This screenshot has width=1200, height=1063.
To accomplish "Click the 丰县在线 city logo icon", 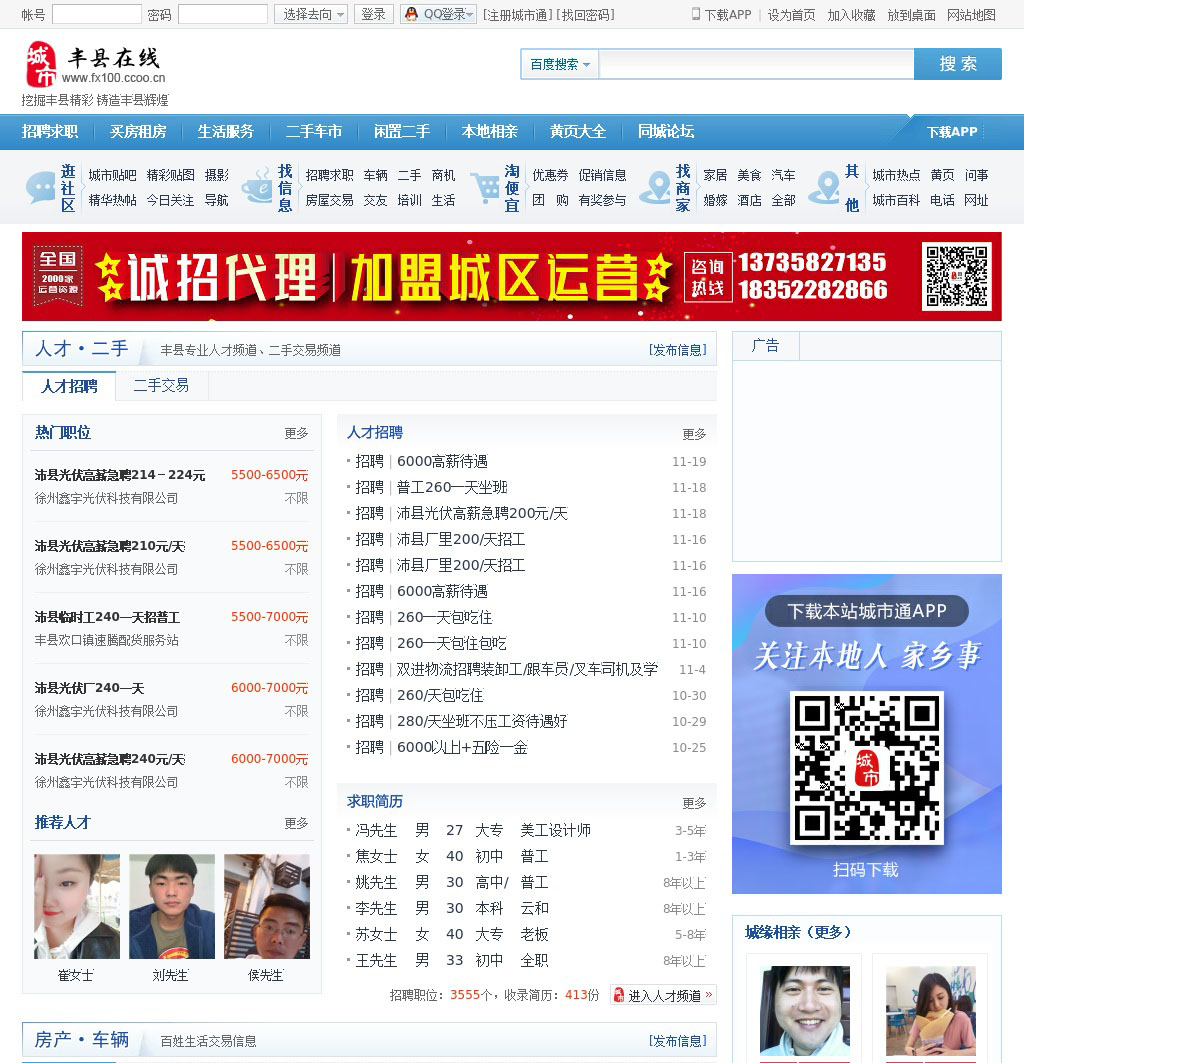I will (x=41, y=65).
